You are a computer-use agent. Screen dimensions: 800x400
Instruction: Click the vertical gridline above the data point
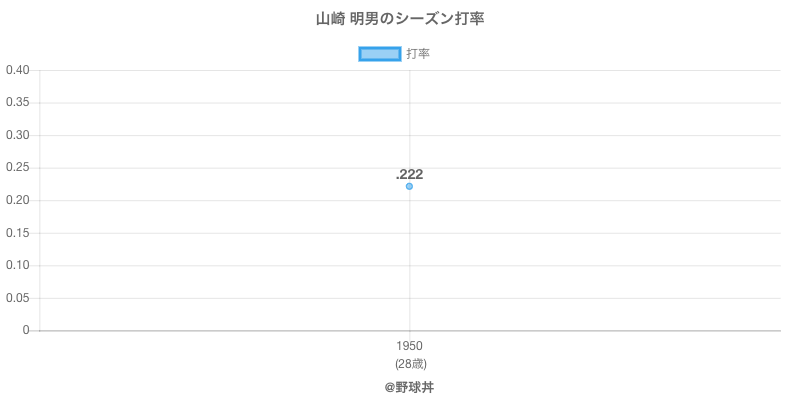point(409,120)
